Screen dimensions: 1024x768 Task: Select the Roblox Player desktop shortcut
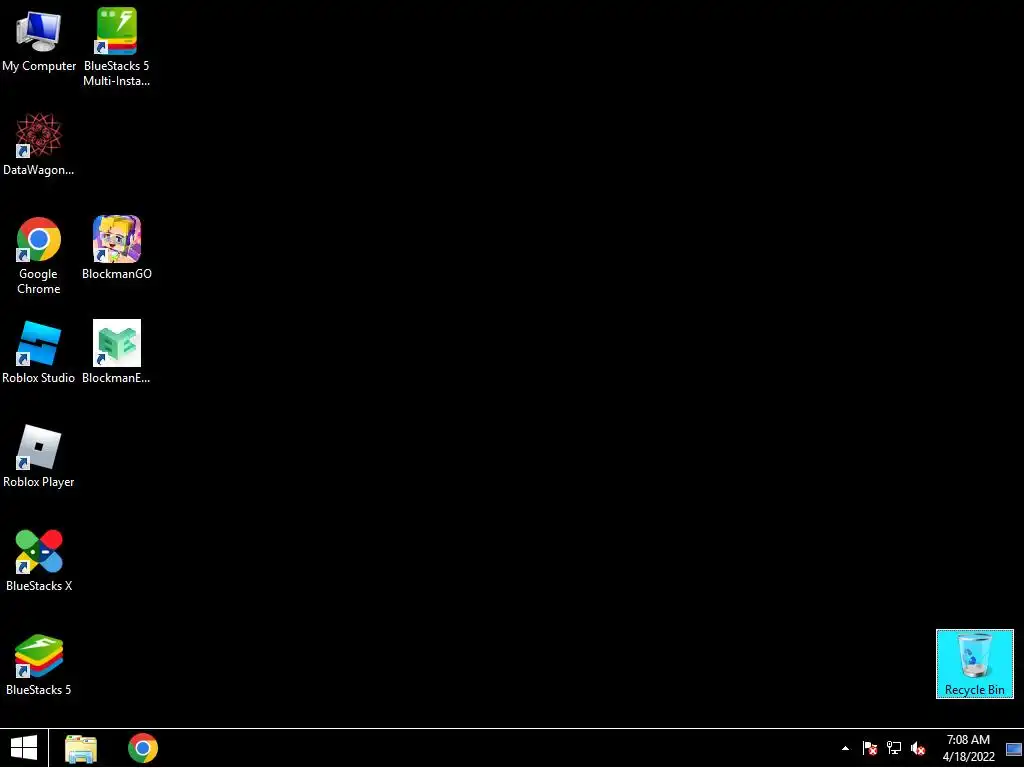point(39,456)
